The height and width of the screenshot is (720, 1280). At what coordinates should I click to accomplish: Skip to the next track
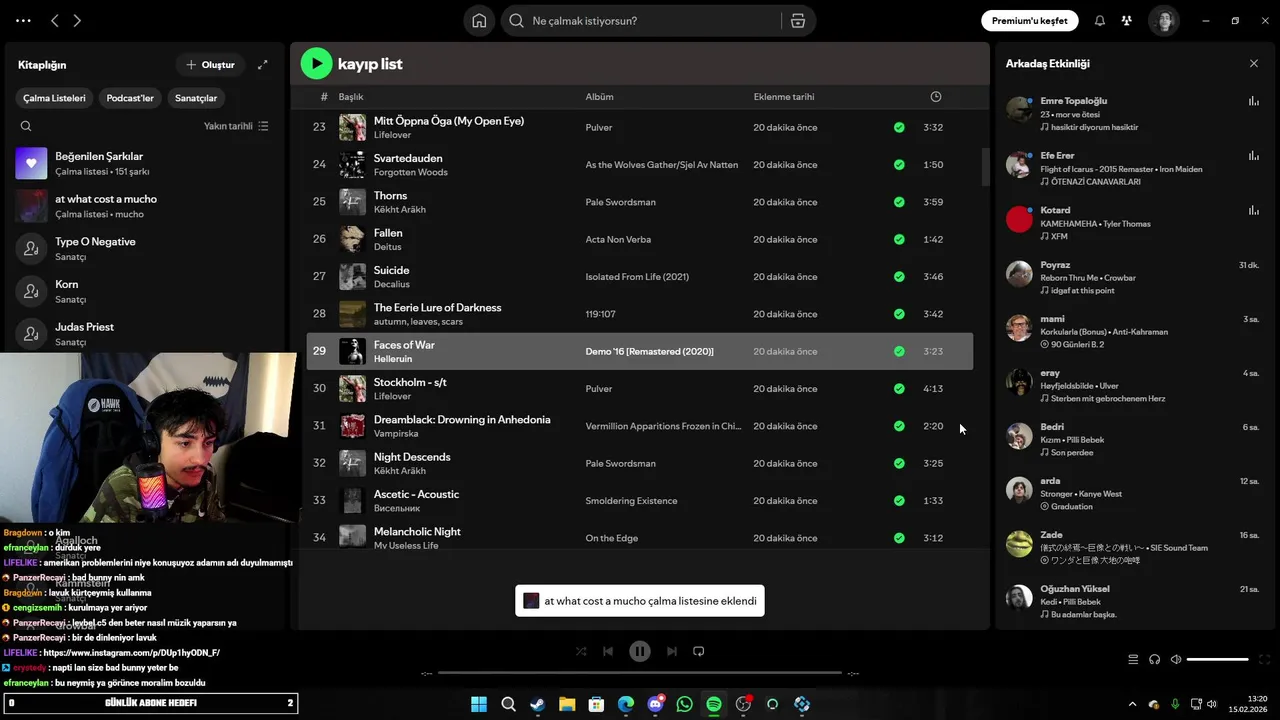(672, 651)
